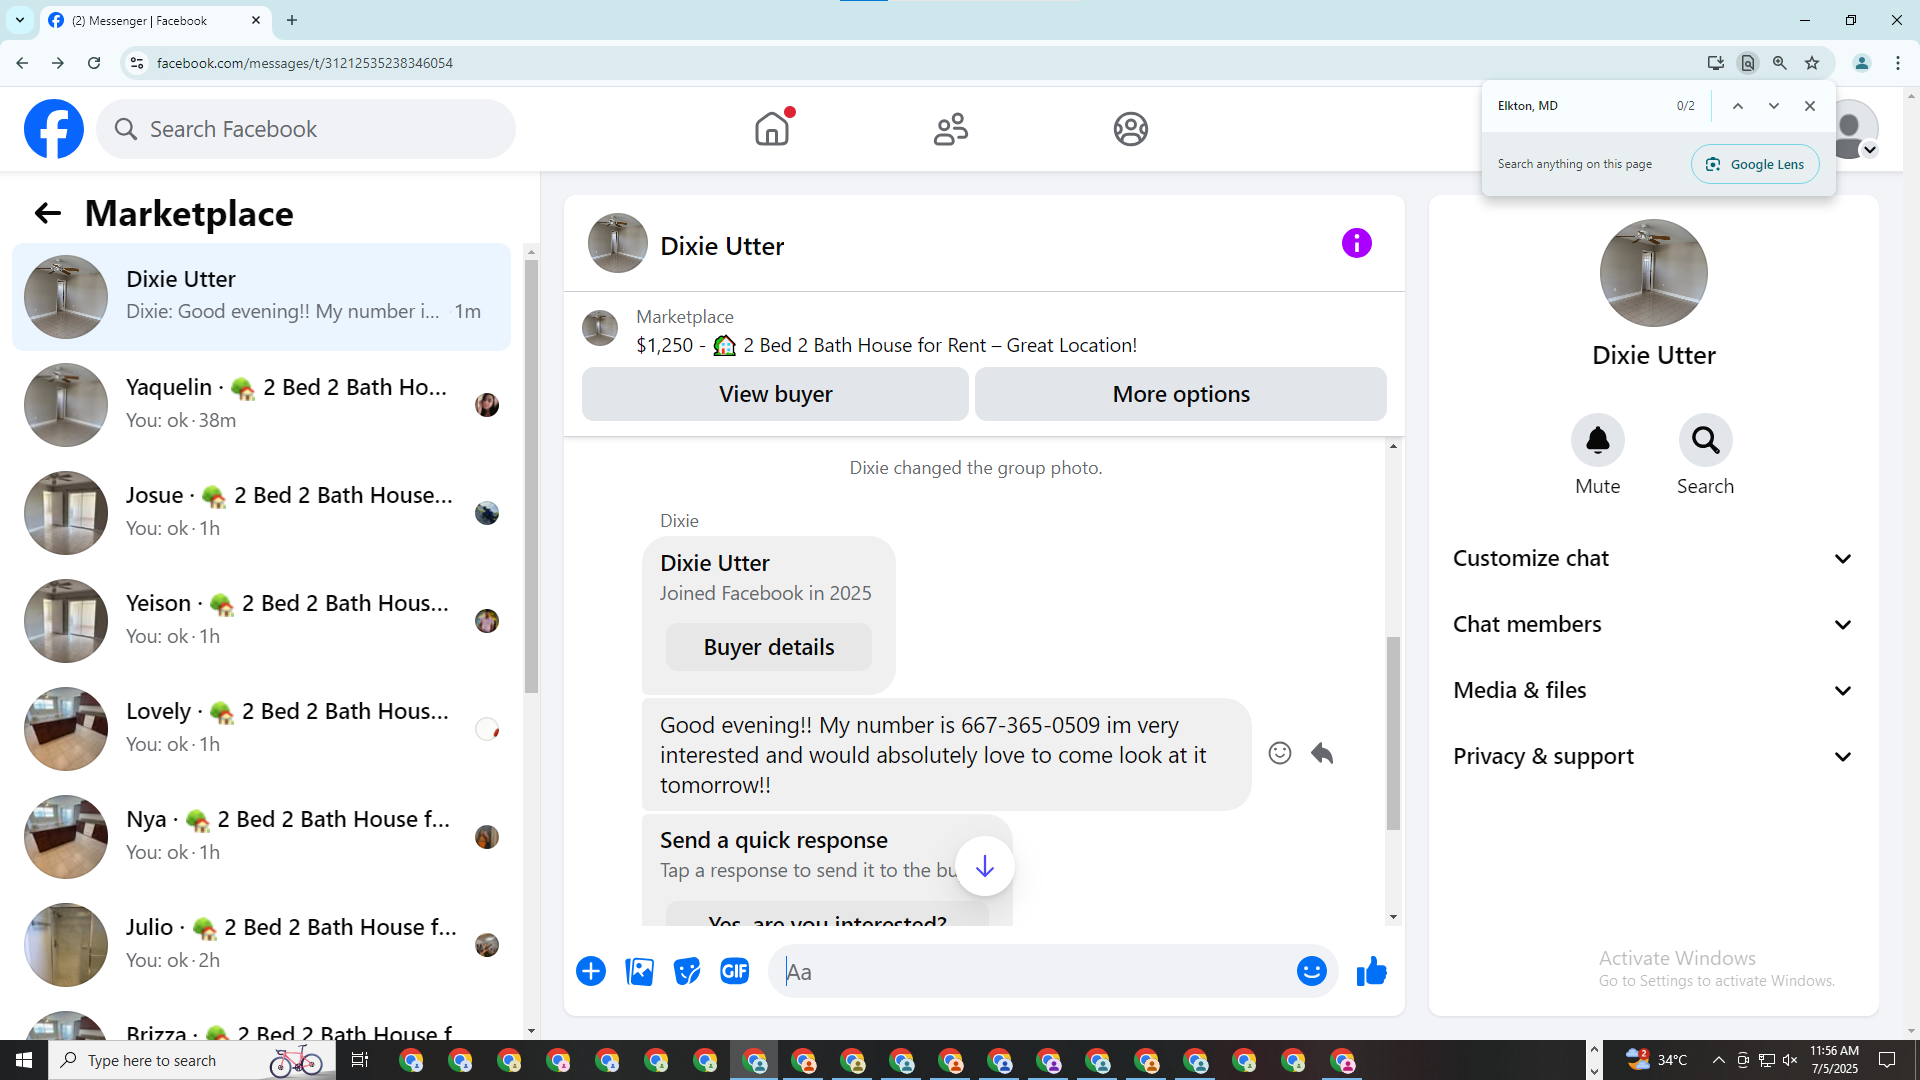Click the More options button

pos(1180,394)
